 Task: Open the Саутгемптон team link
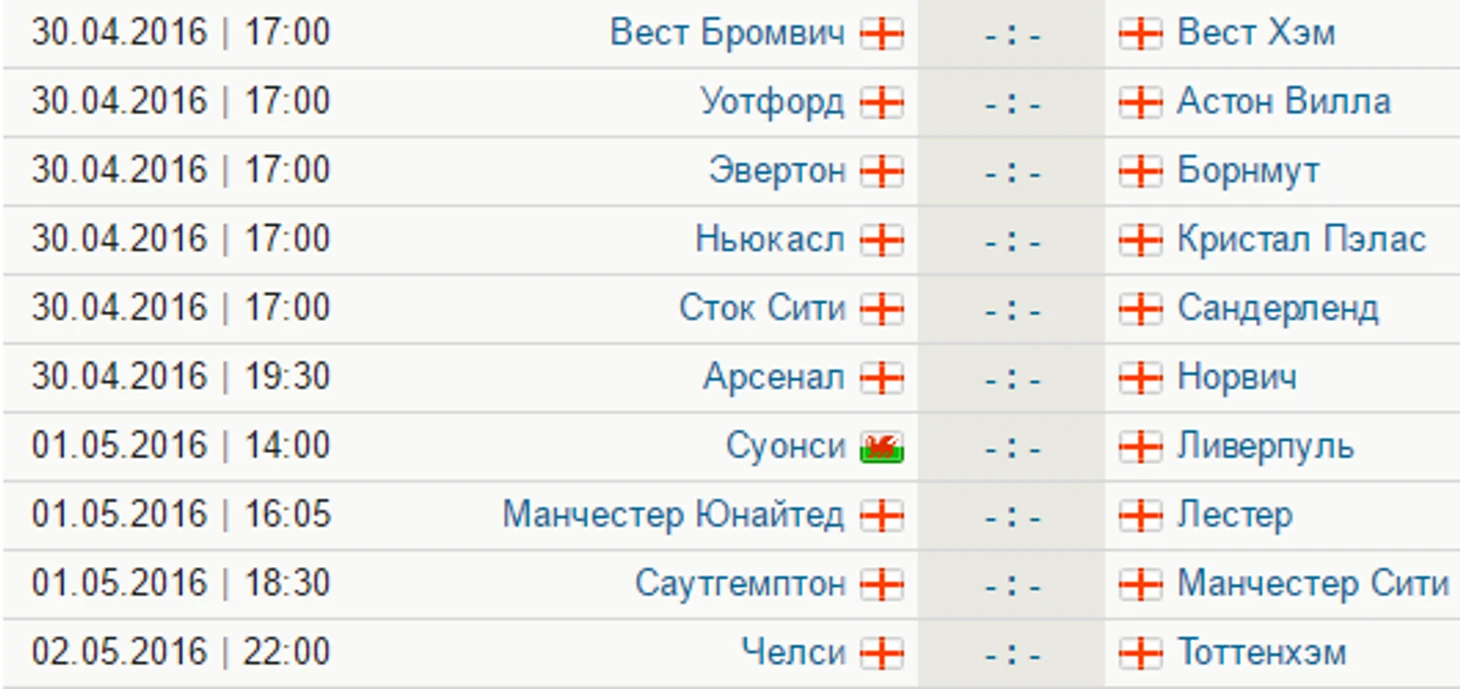click(740, 584)
